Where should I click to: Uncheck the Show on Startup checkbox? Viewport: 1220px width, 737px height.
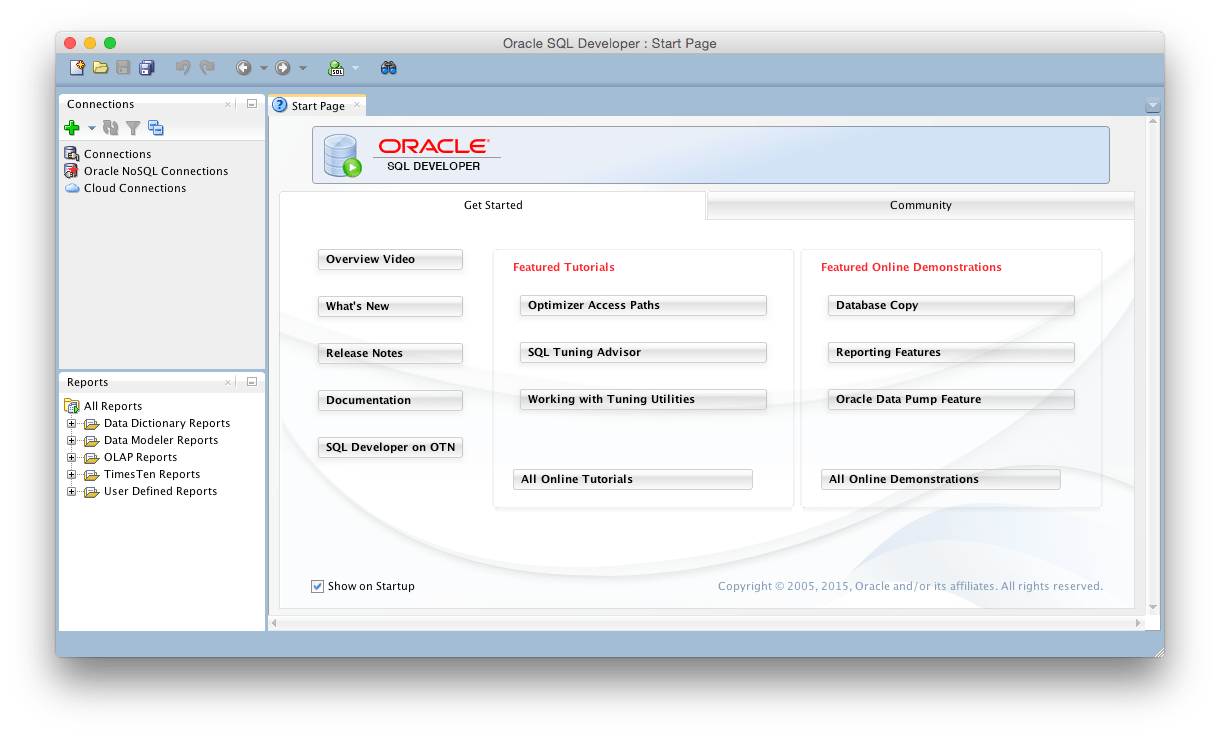317,586
